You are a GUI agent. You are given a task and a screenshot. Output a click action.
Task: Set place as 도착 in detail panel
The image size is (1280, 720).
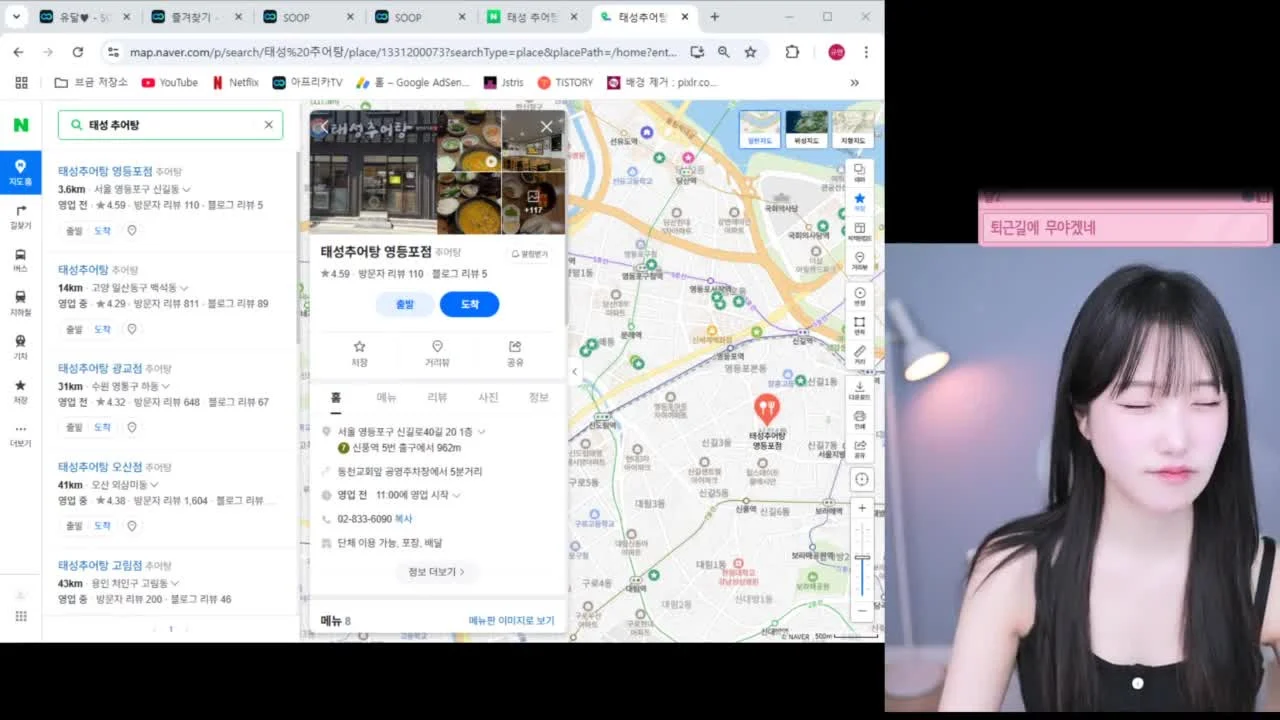tap(470, 304)
